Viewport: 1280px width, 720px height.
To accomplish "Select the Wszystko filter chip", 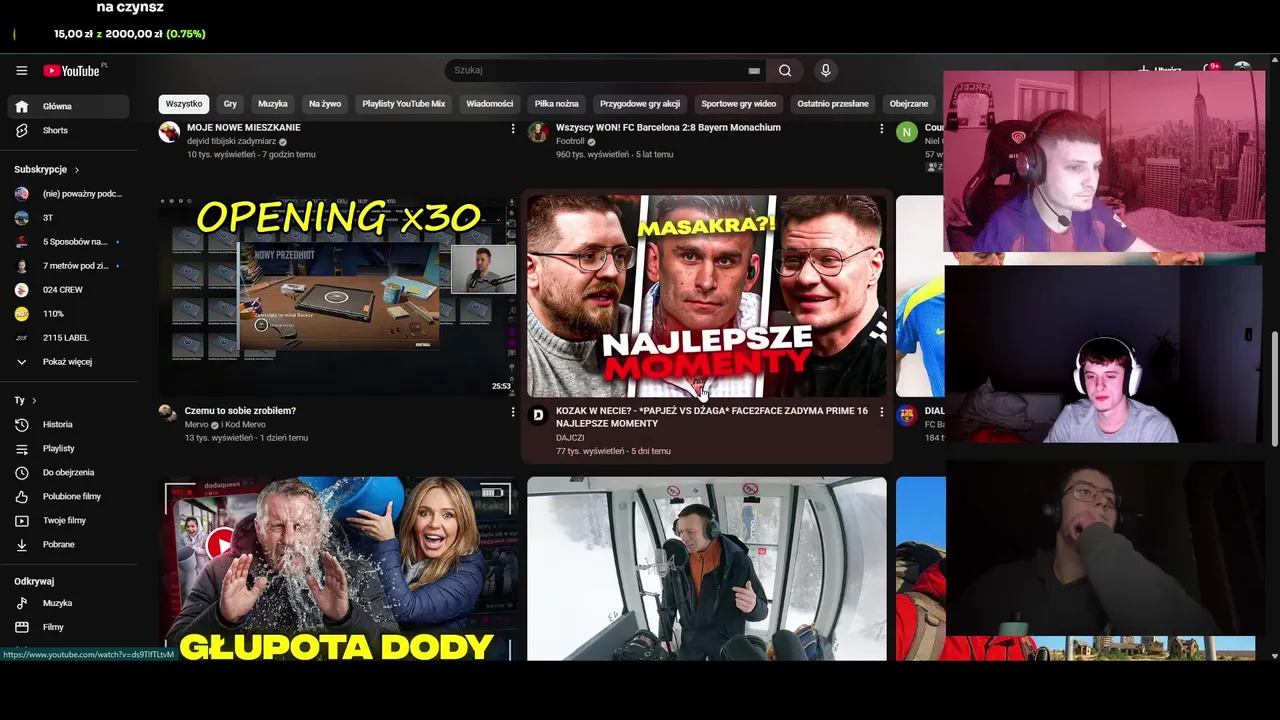I will point(184,104).
